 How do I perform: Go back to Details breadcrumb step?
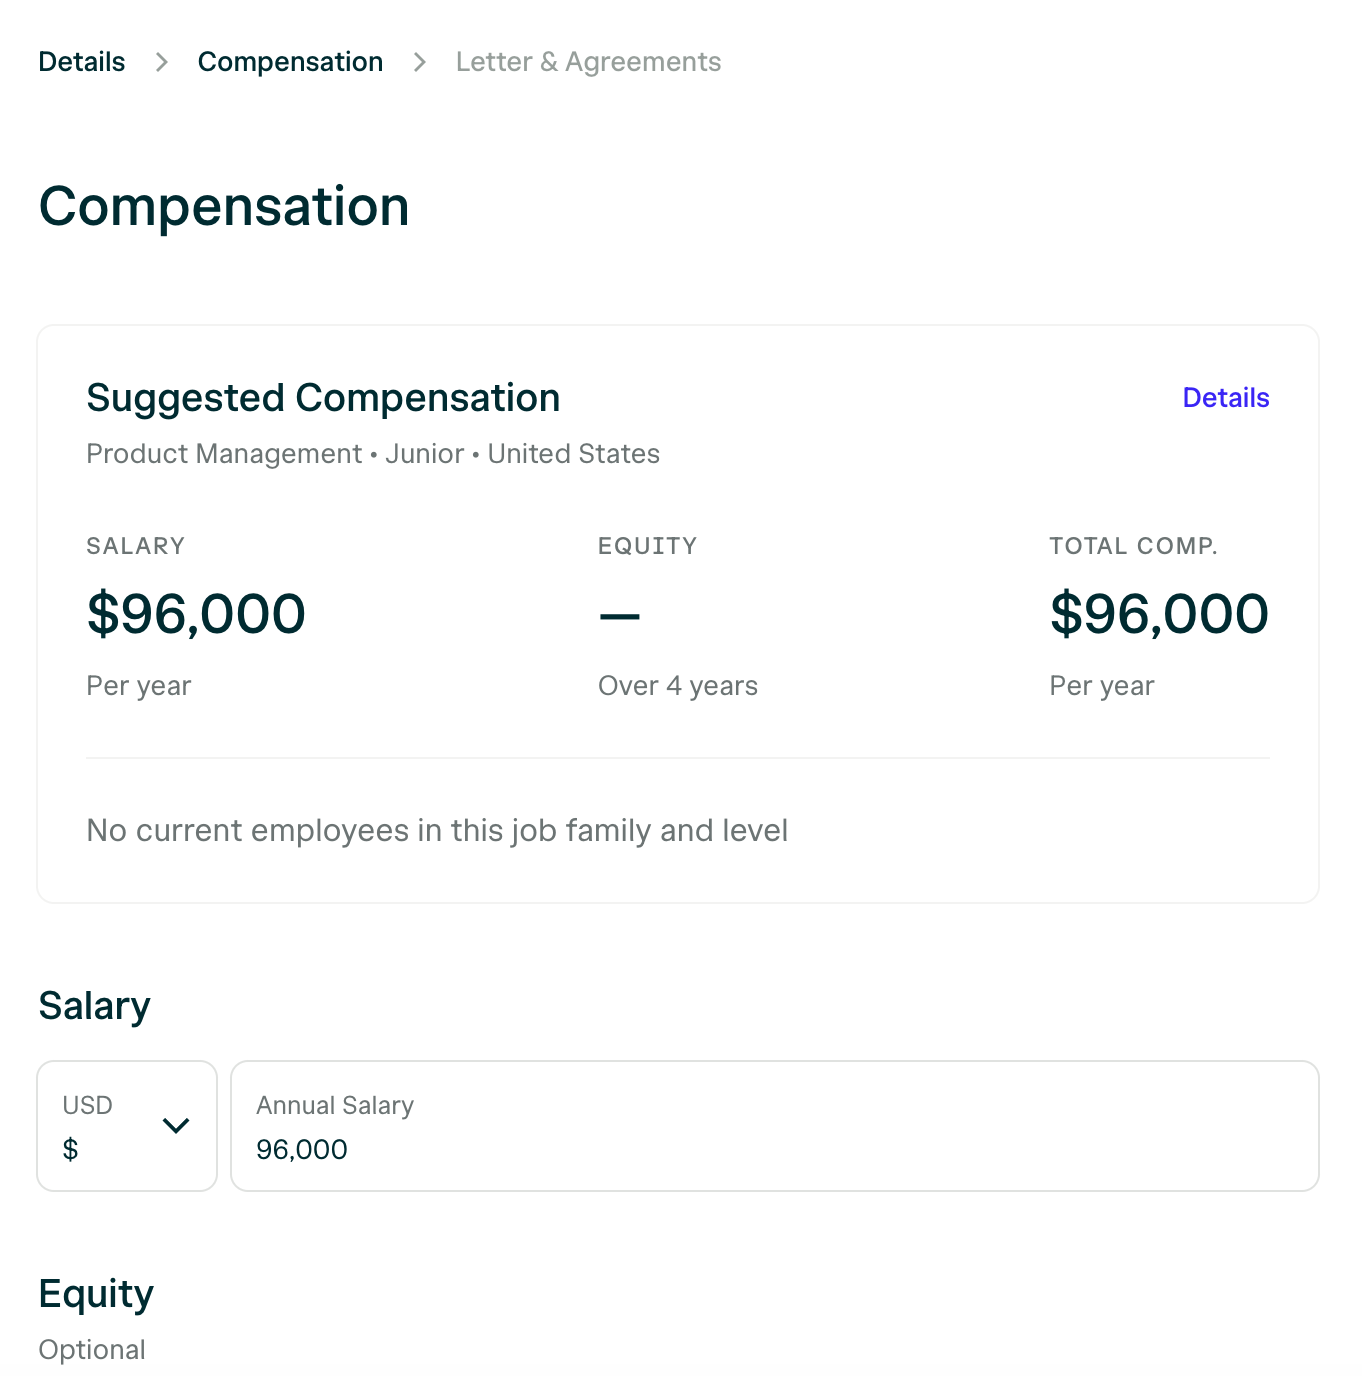tap(82, 62)
